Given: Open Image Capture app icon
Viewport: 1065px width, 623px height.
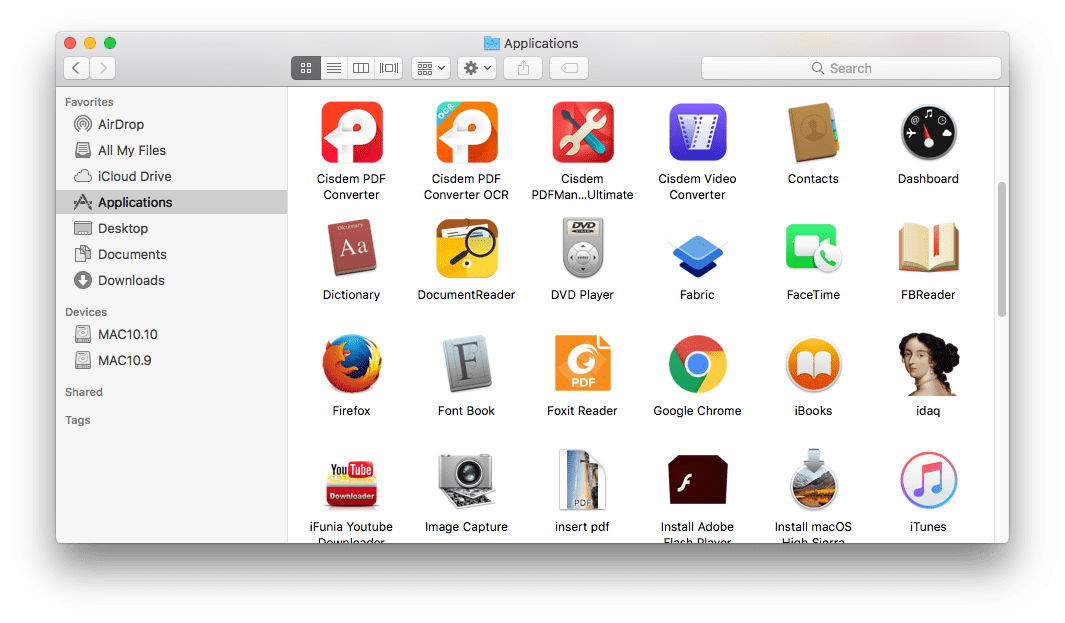Looking at the screenshot, I should [x=467, y=480].
